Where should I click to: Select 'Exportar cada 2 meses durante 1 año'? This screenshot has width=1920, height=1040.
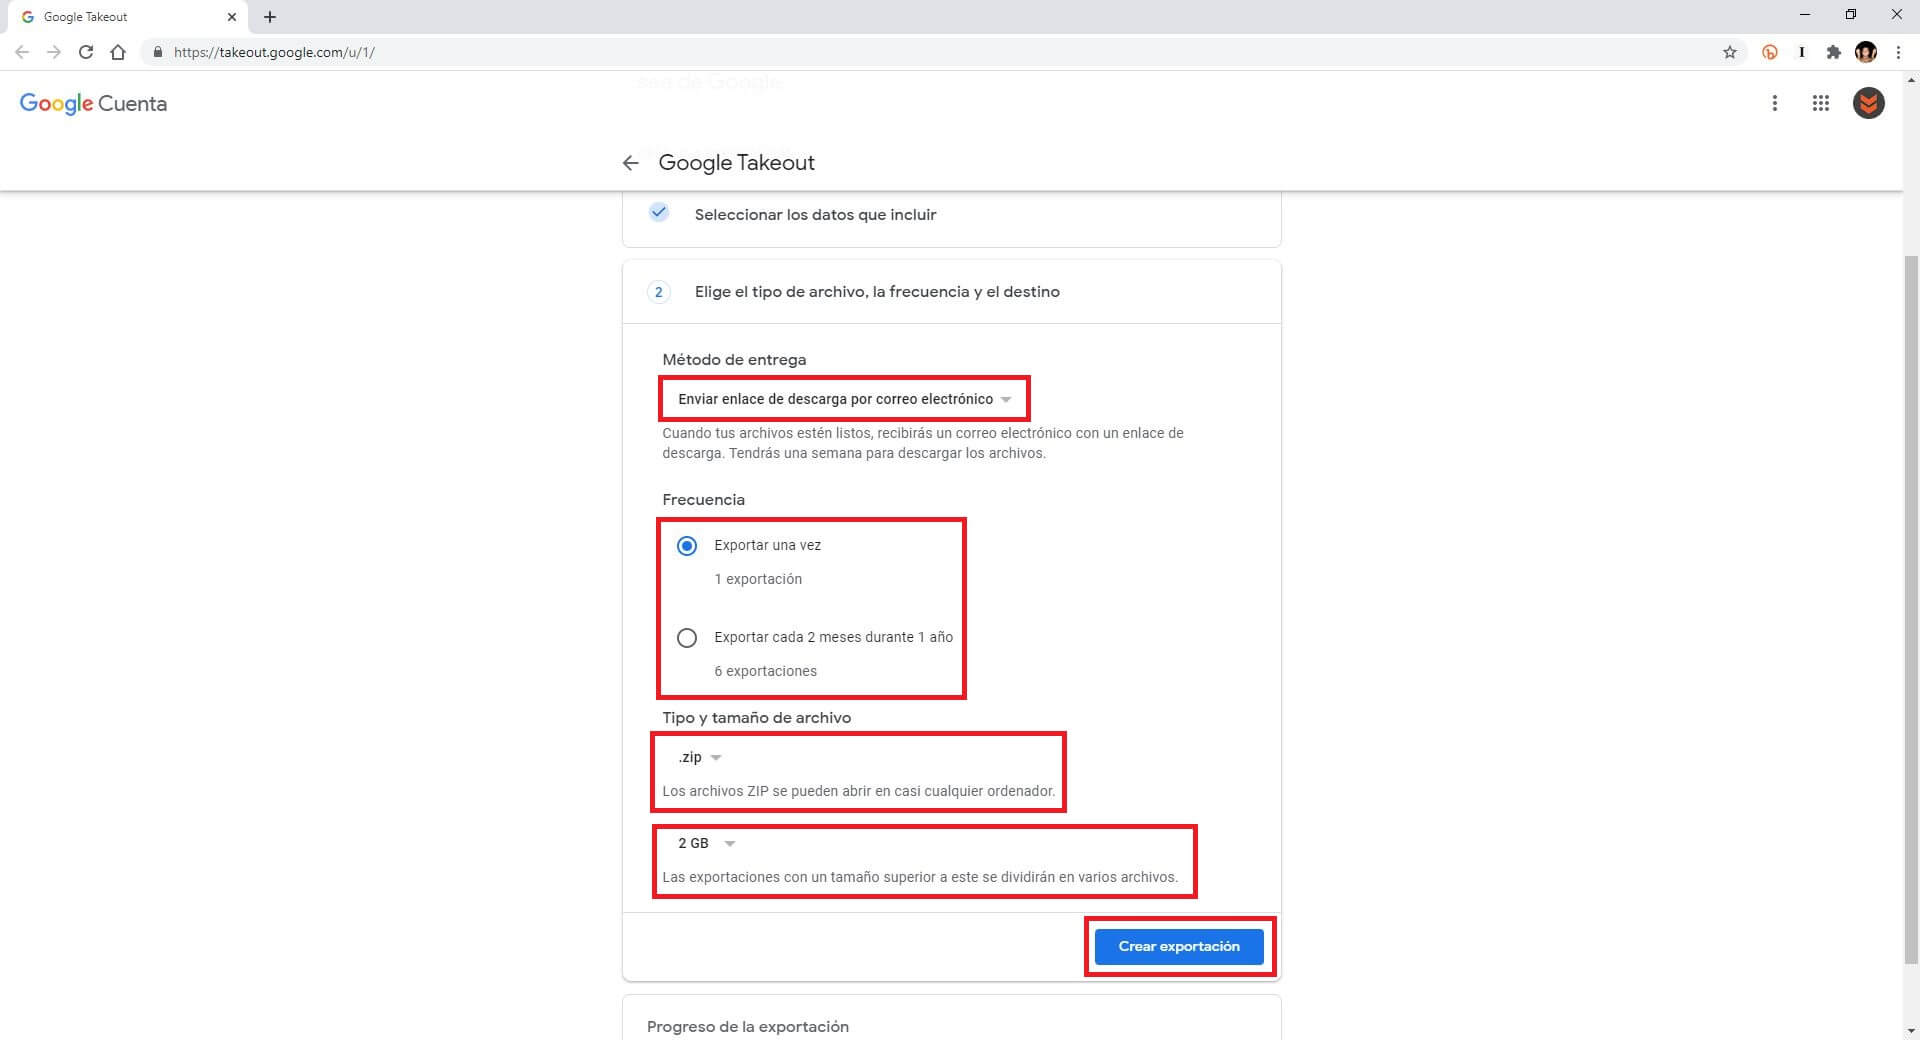click(687, 638)
